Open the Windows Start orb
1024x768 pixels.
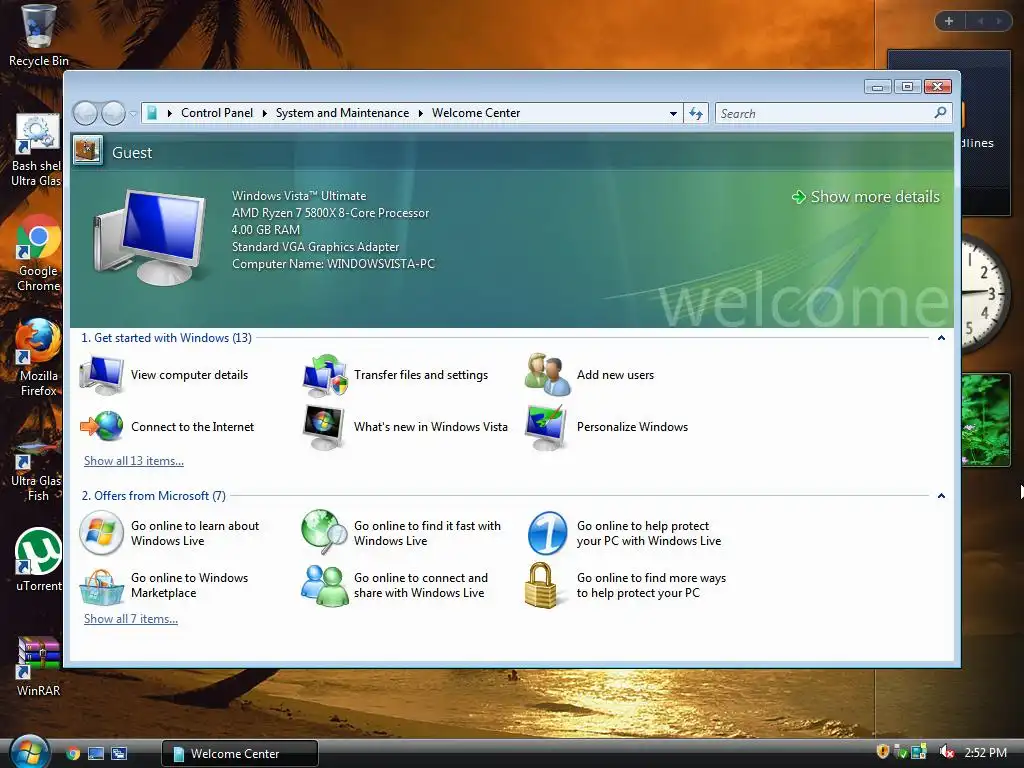coord(29,752)
